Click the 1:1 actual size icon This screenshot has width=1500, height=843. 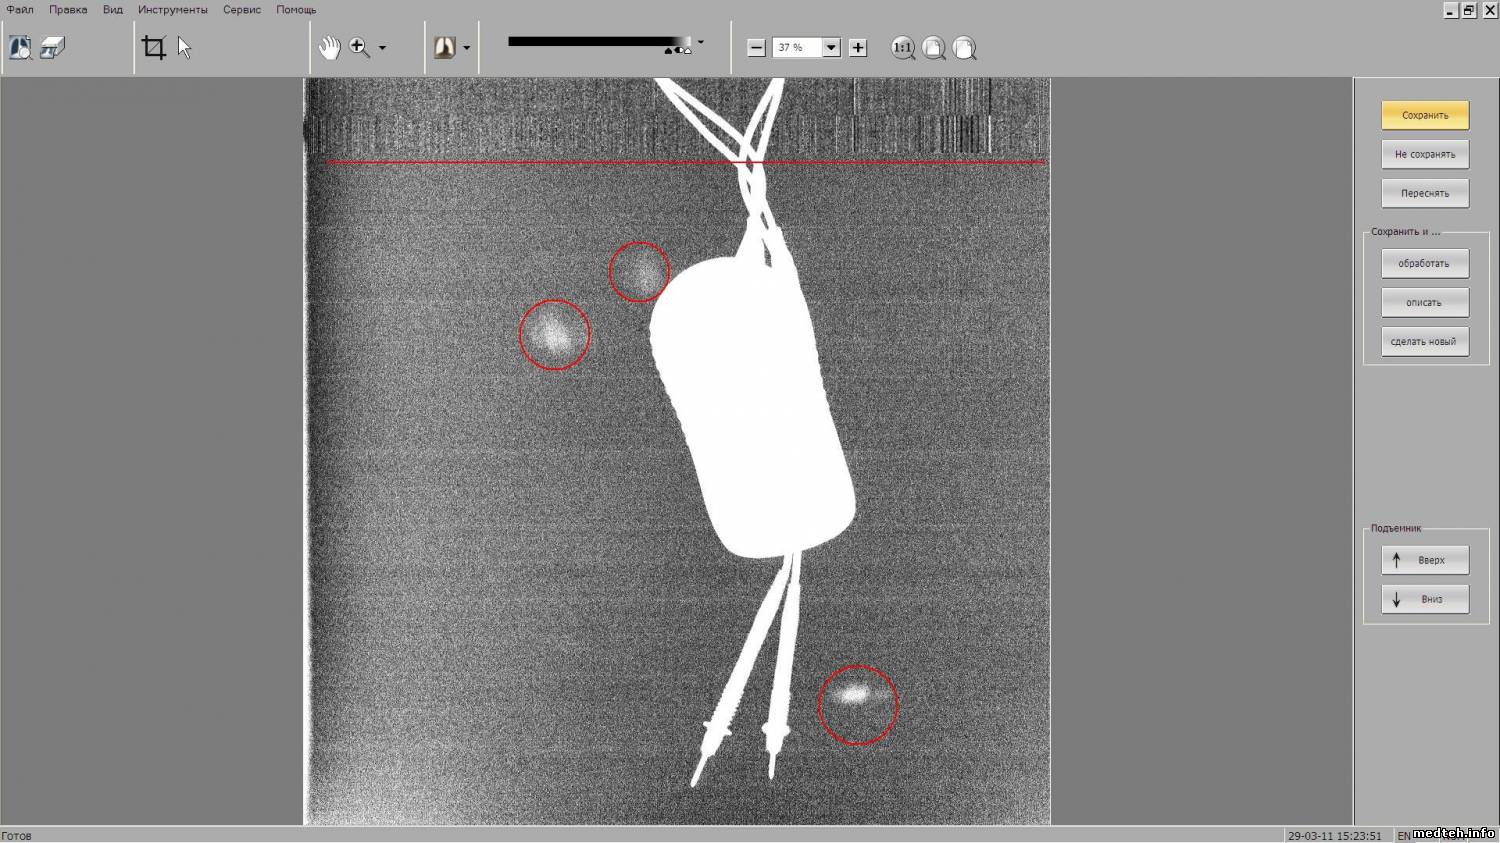pyautogui.click(x=902, y=48)
